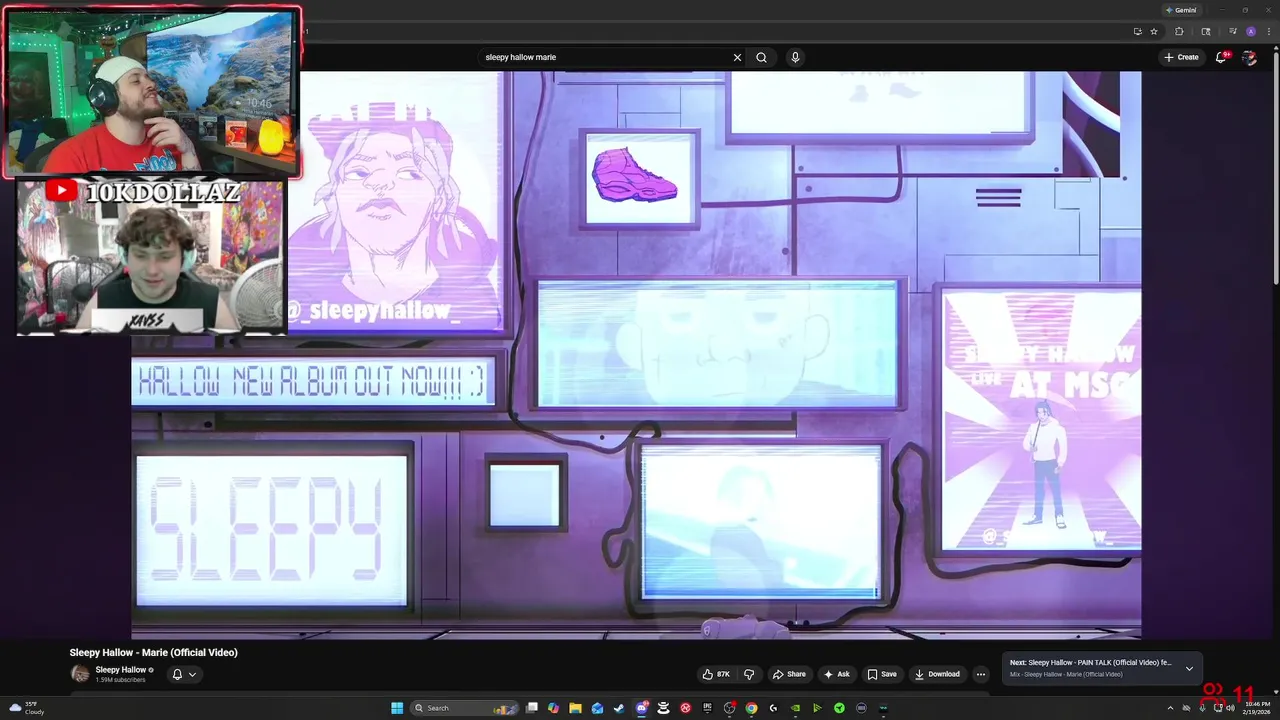Clear the YouTube search box with X

pos(738,57)
